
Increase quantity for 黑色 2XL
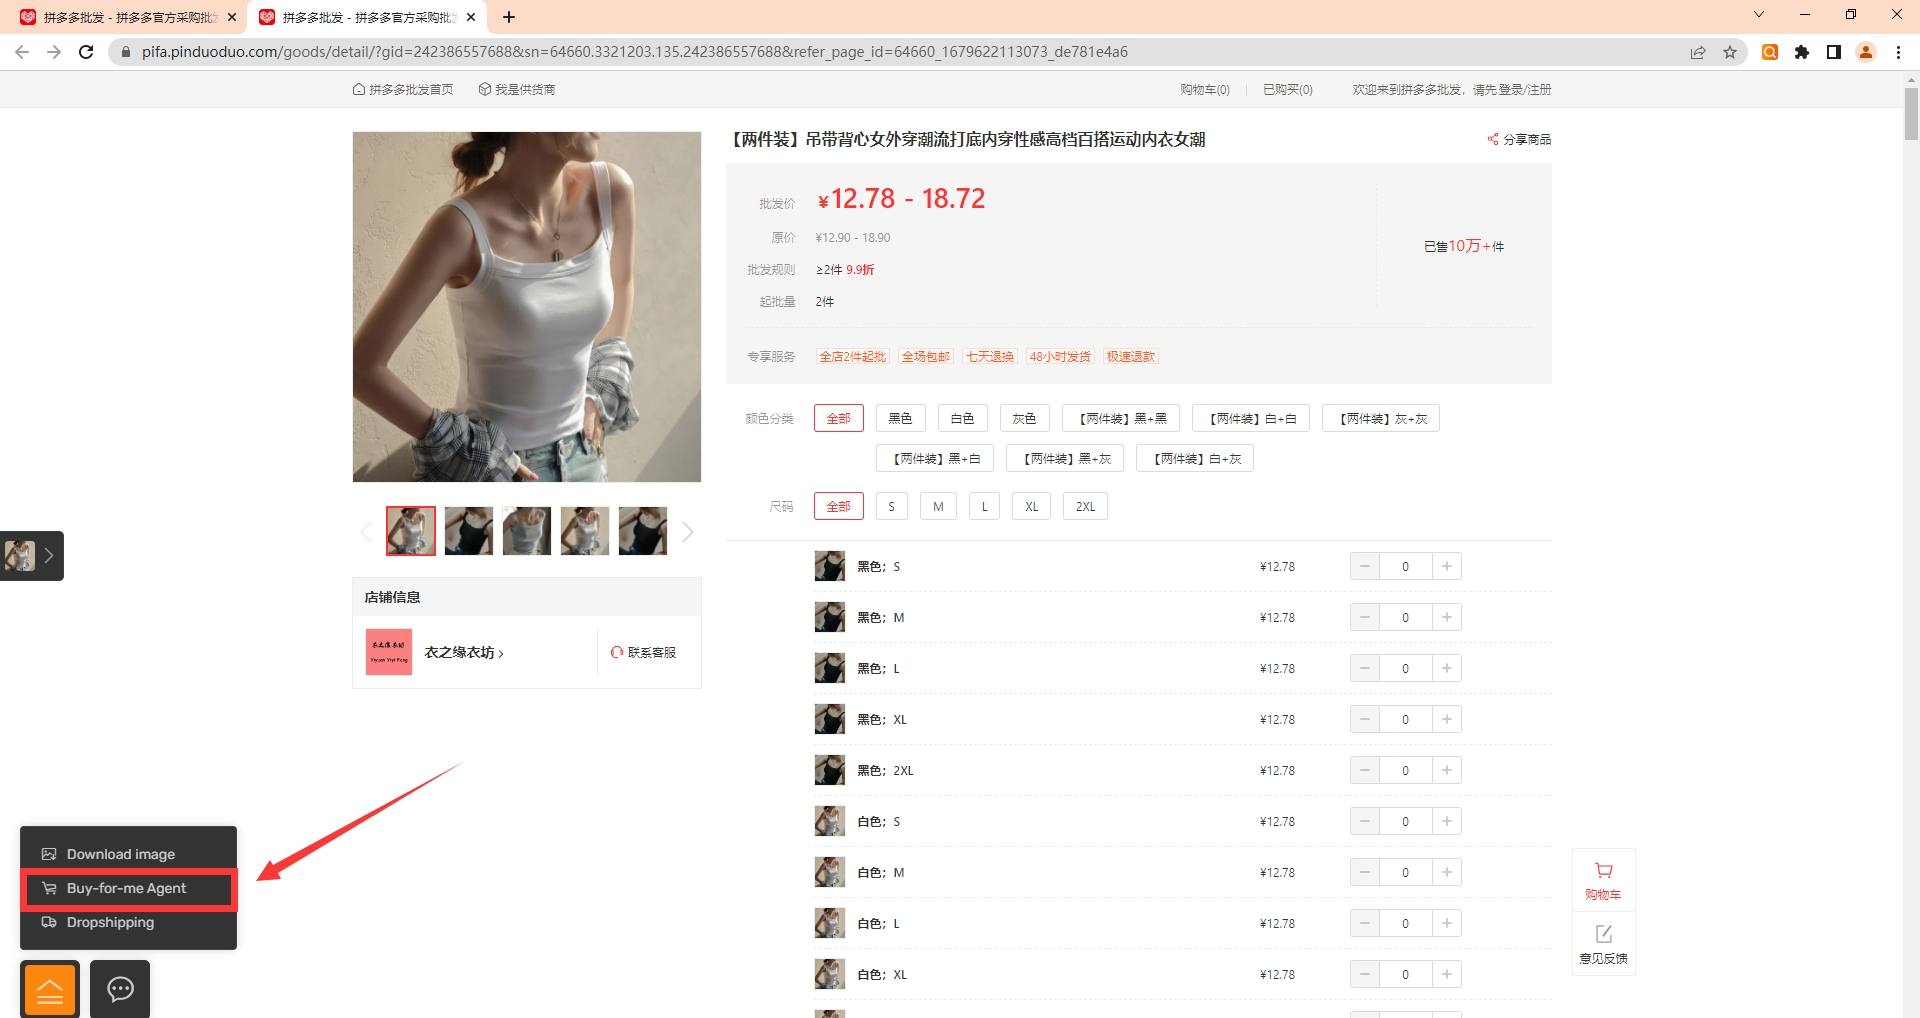[x=1447, y=770]
